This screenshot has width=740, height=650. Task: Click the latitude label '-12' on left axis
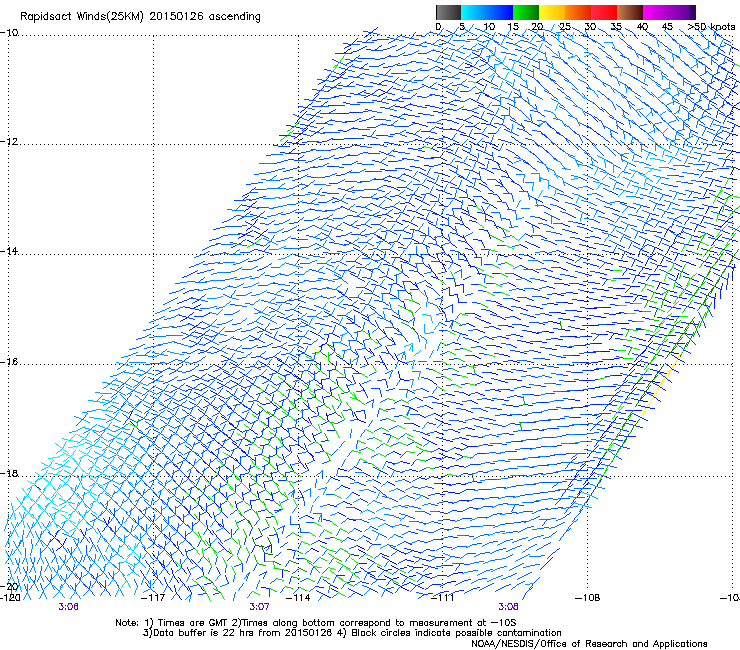(9, 142)
